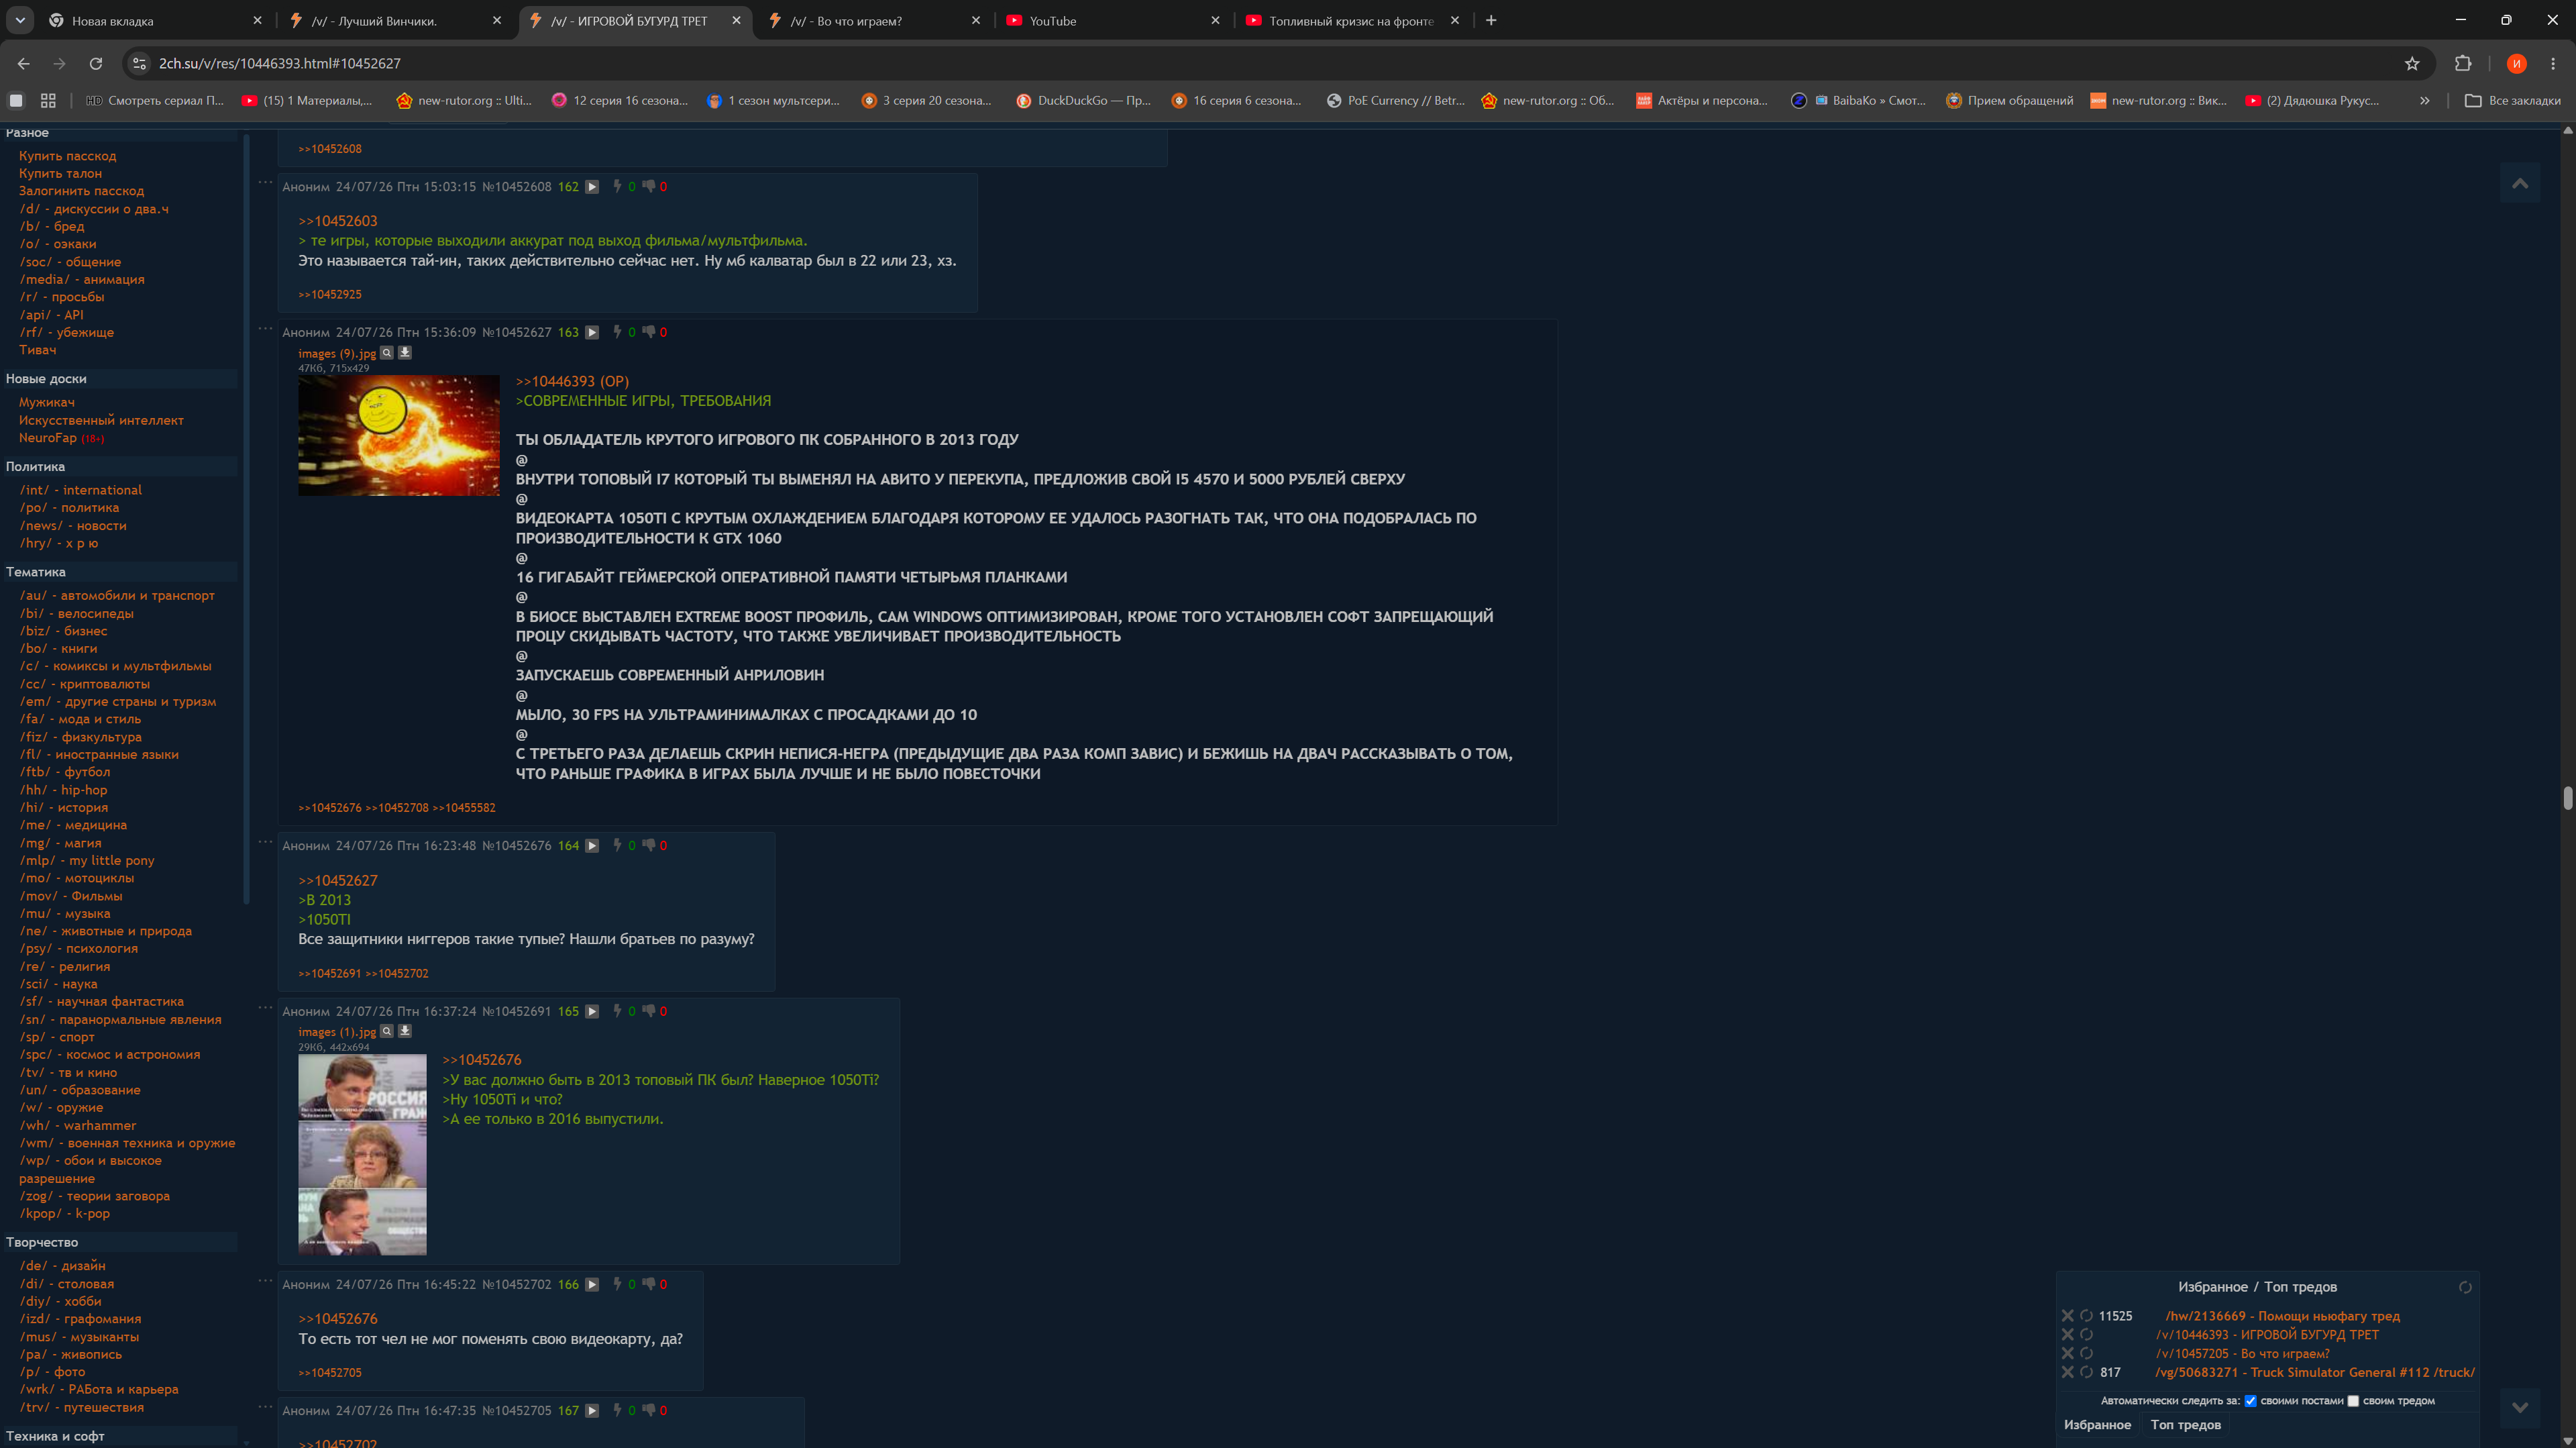Screen dimensions: 2576x1448
Task: Switch to the YouTube tab
Action: click(x=1112, y=20)
